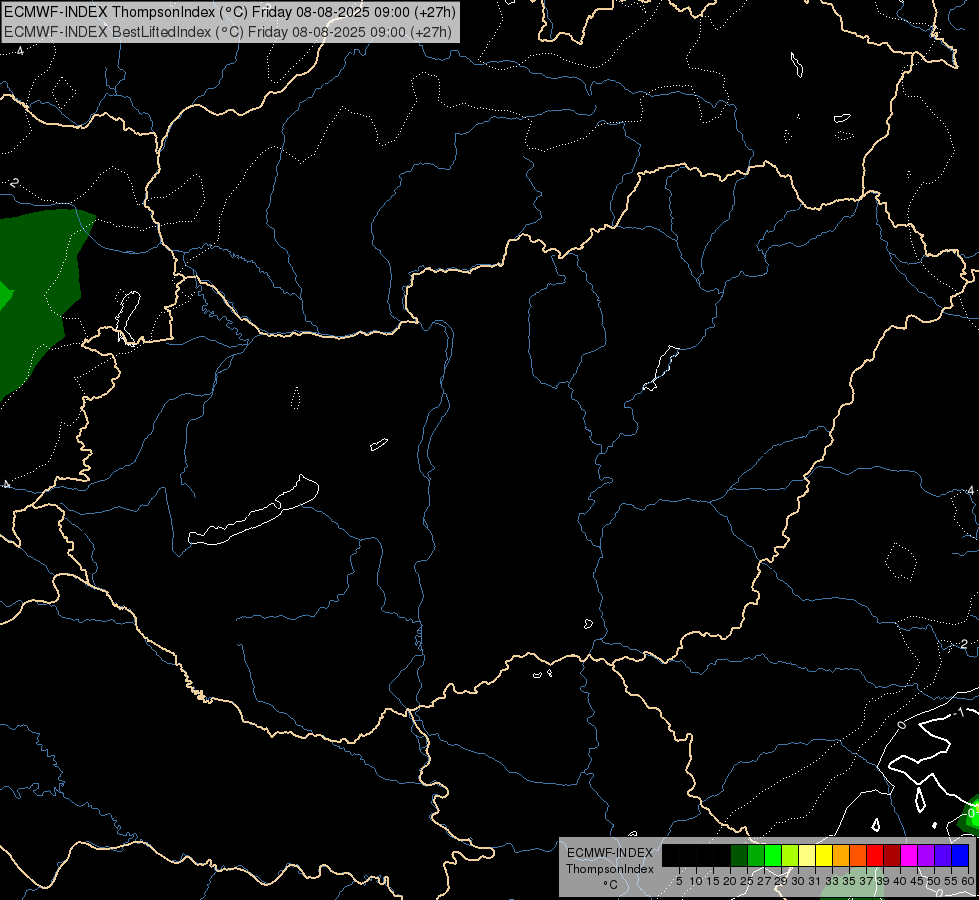
Task: Click the blue 55–60 legend swatch
Action: tap(960, 856)
